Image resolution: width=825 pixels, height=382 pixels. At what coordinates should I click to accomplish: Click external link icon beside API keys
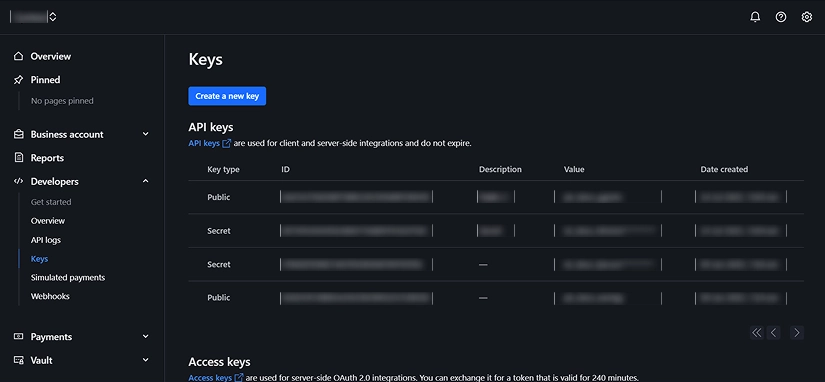(226, 143)
